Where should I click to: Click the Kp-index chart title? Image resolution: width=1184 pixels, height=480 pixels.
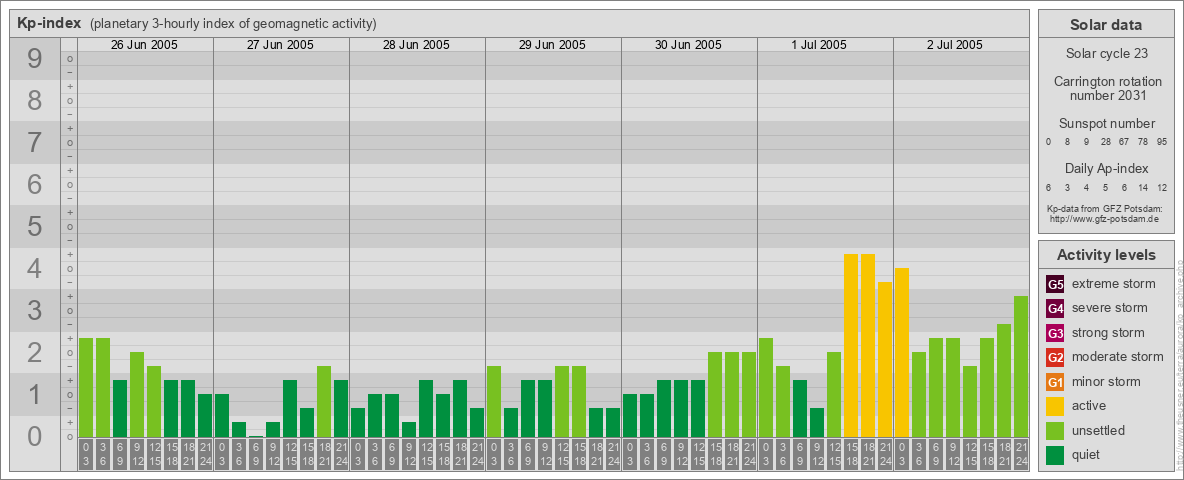click(x=49, y=23)
